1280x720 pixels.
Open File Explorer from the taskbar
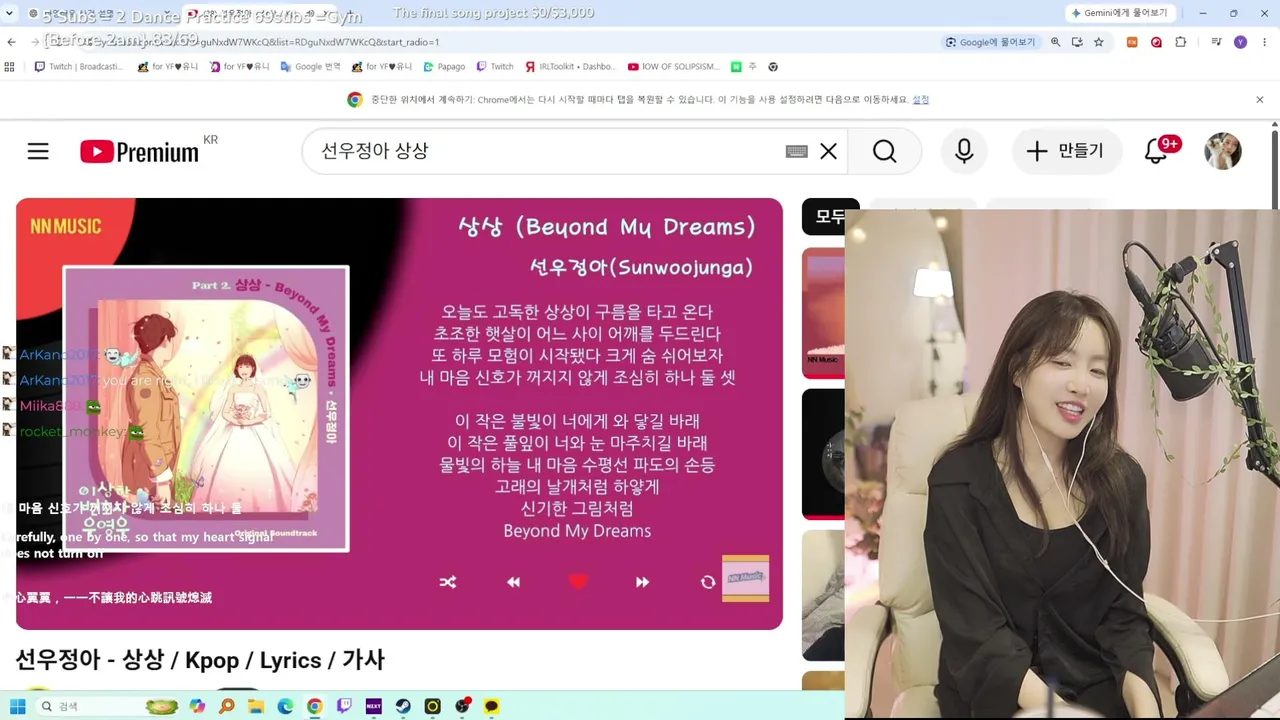(x=256, y=706)
